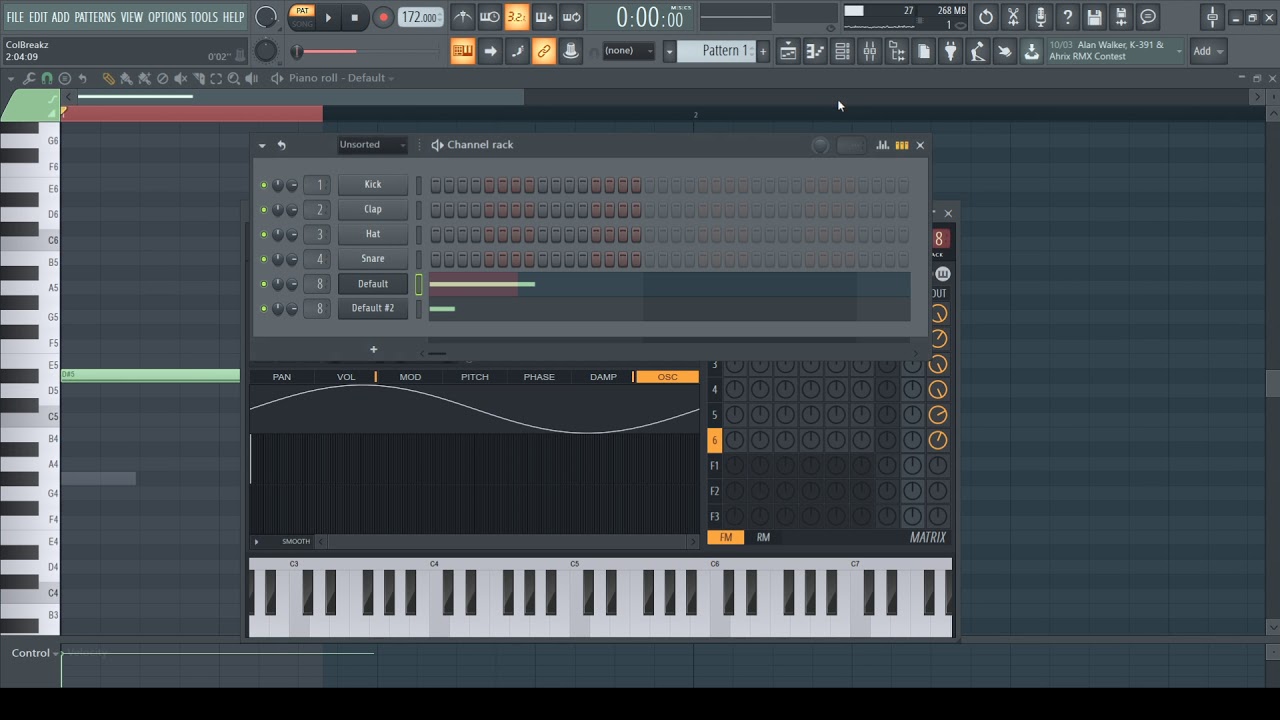Open the PATTERNS menu
This screenshot has height=720, width=1280.
coord(95,17)
